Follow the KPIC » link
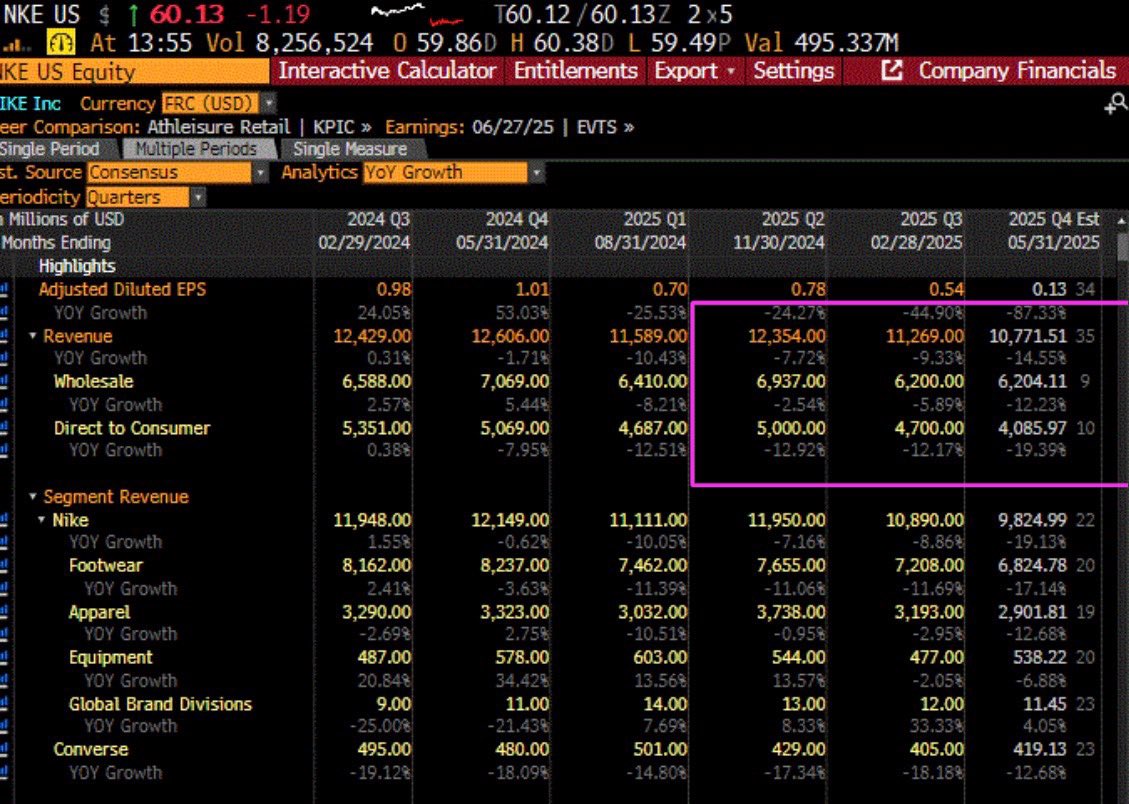Screen dimensions: 1129x804 342,127
